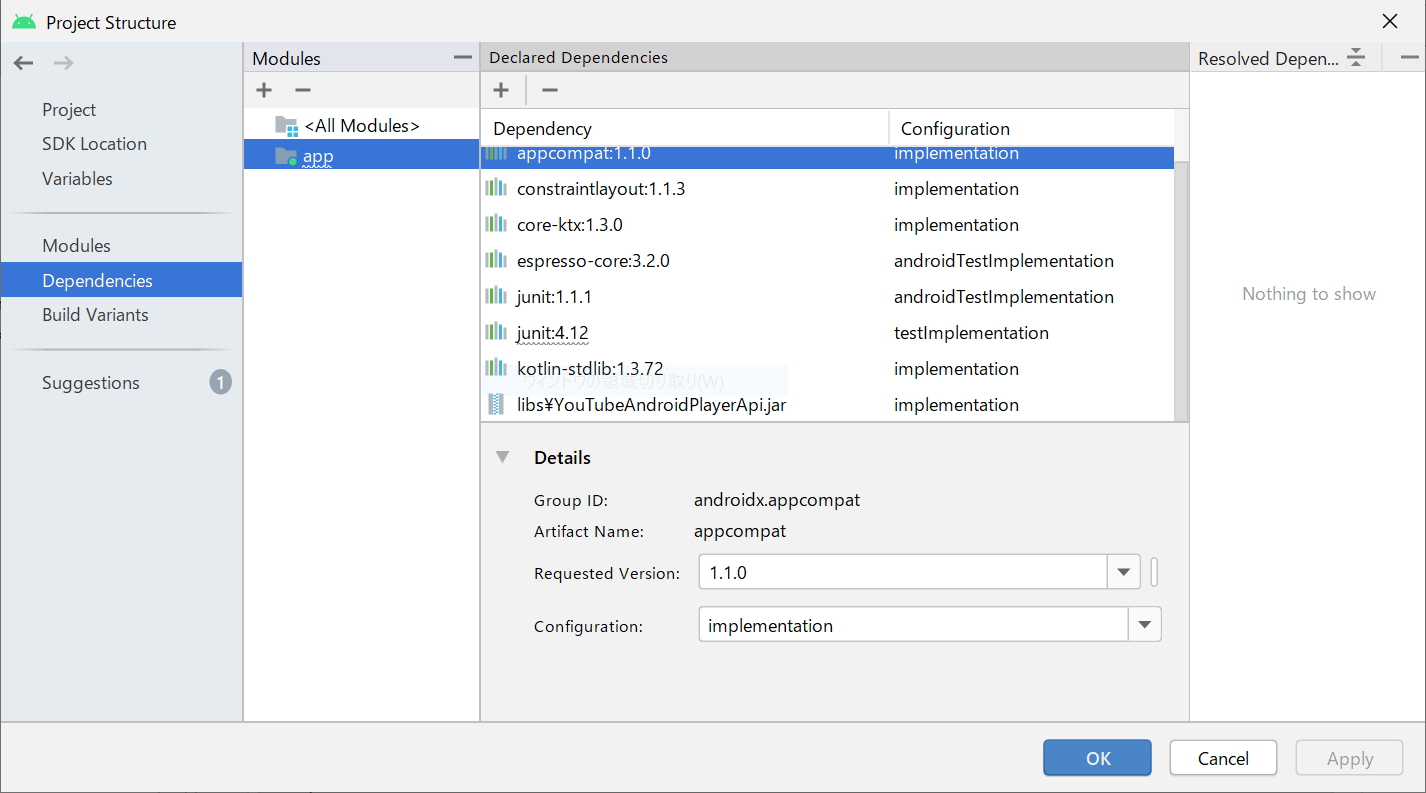Click androidTestImplementation cell of espresso-core
This screenshot has width=1426, height=793.
pos(1004,260)
